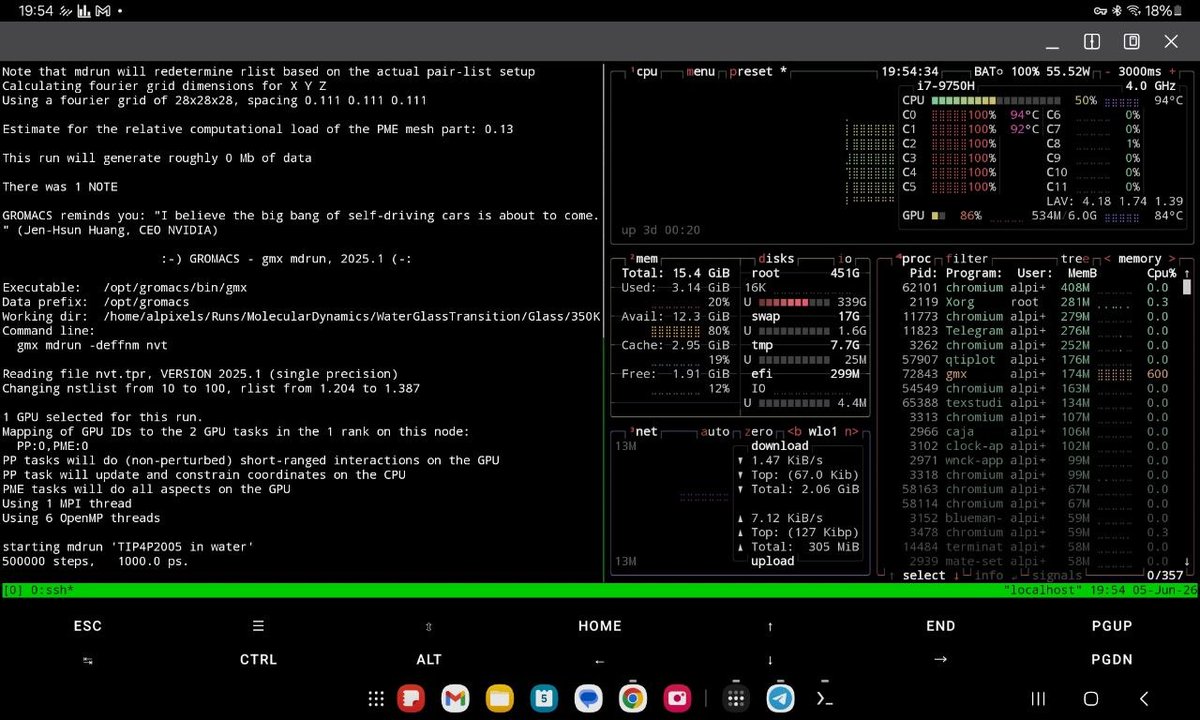Toggle the disks view in mem box
The image size is (1200, 720).
click(776, 259)
